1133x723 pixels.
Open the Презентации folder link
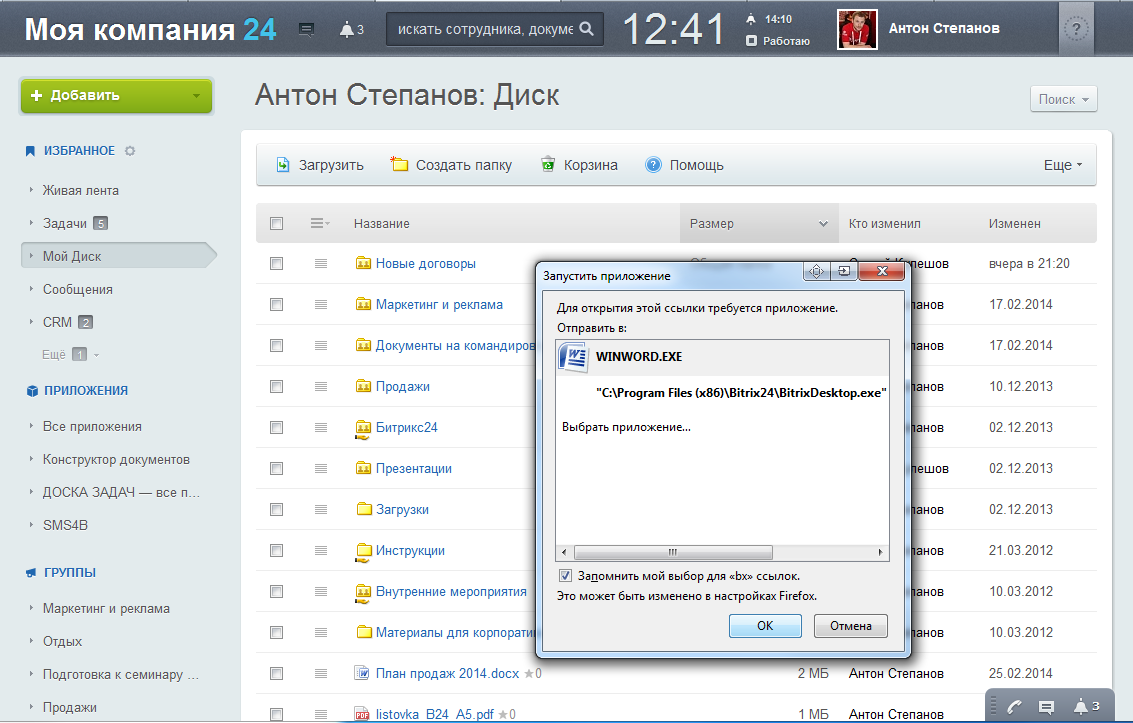413,469
